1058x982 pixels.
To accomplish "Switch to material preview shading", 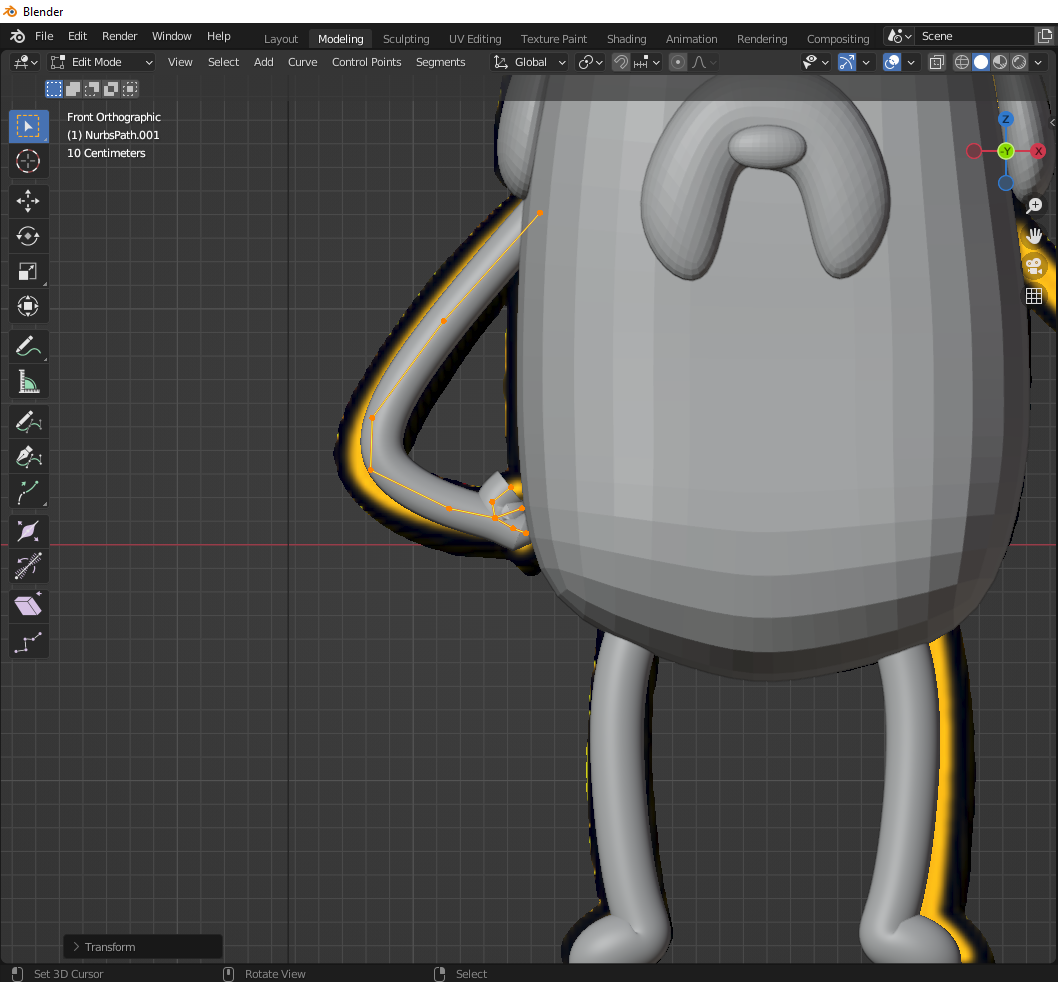I will (1000, 63).
